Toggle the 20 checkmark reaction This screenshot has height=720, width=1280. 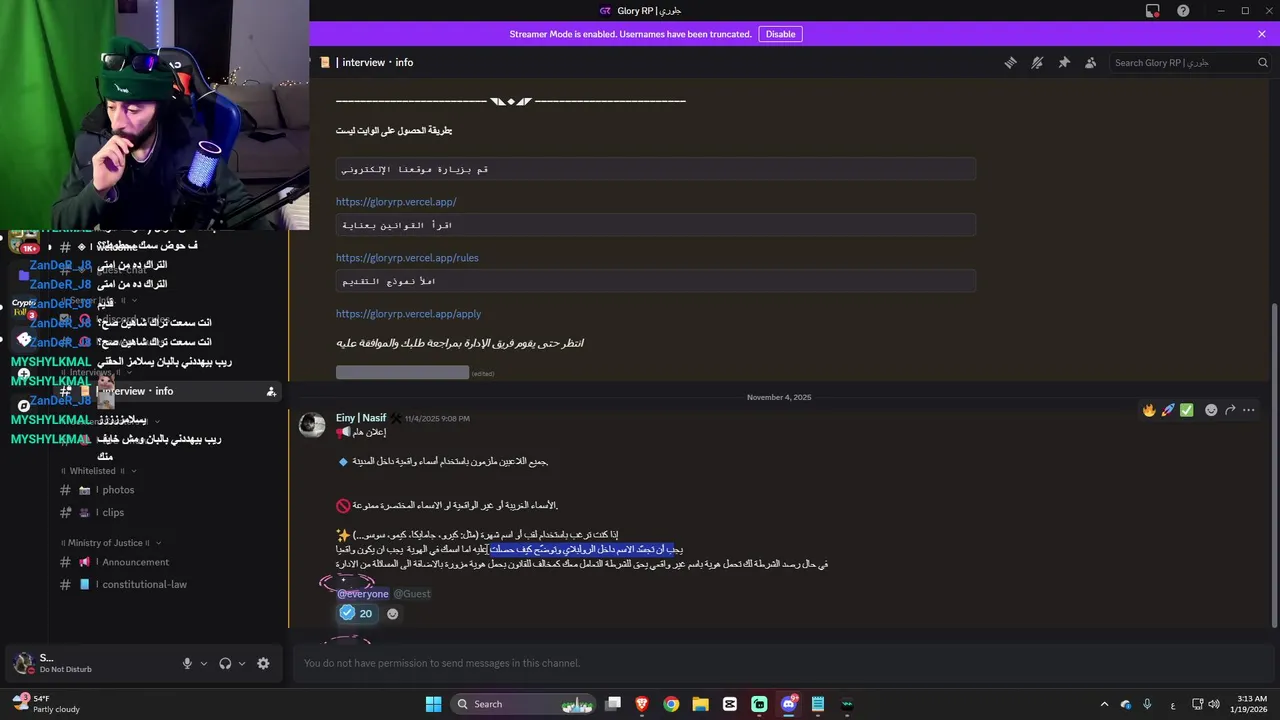[356, 613]
